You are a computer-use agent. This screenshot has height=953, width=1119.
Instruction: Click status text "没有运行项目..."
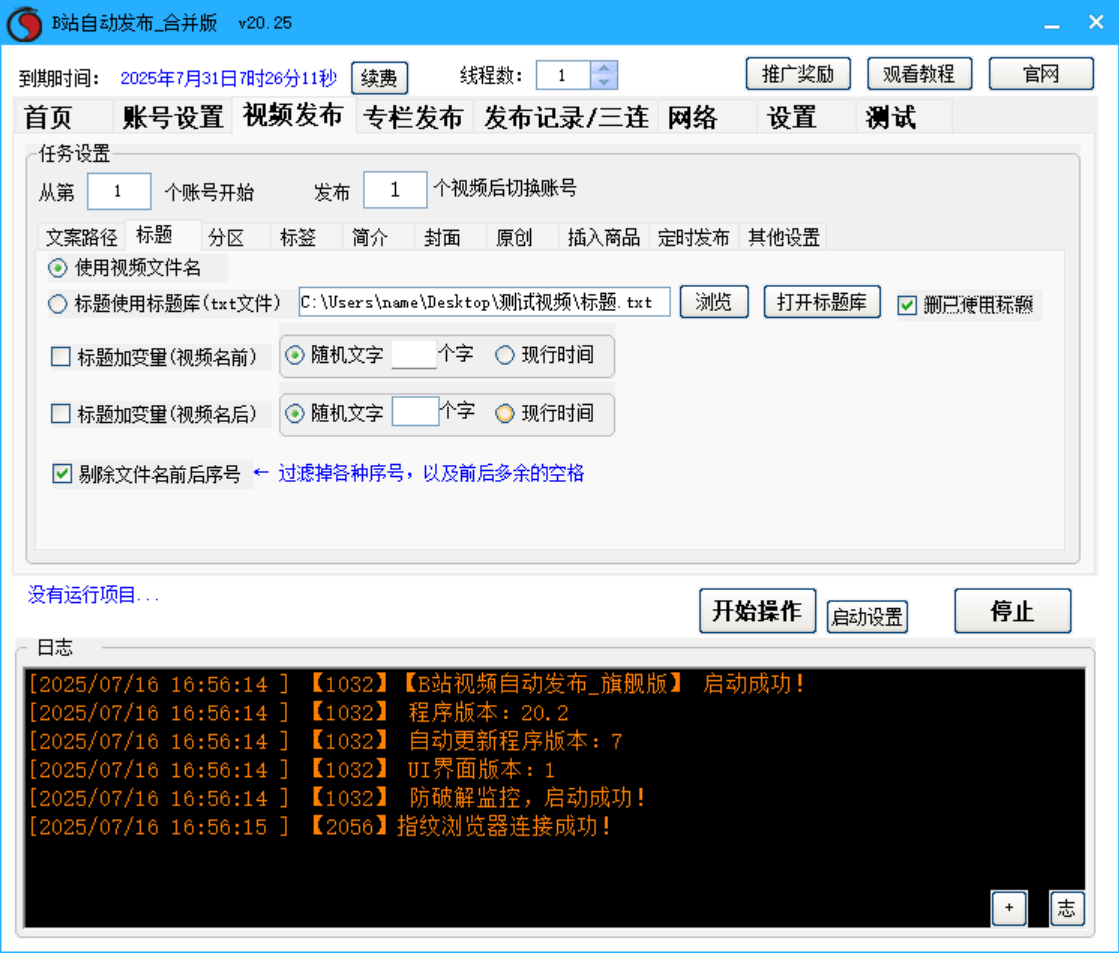pos(93,595)
